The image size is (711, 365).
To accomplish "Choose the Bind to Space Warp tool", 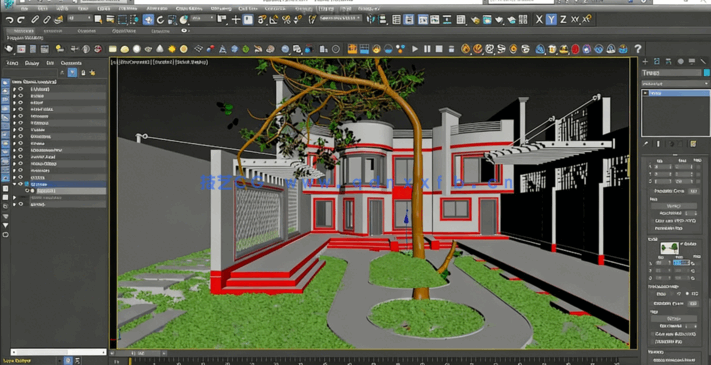I will pyautogui.click(x=58, y=19).
